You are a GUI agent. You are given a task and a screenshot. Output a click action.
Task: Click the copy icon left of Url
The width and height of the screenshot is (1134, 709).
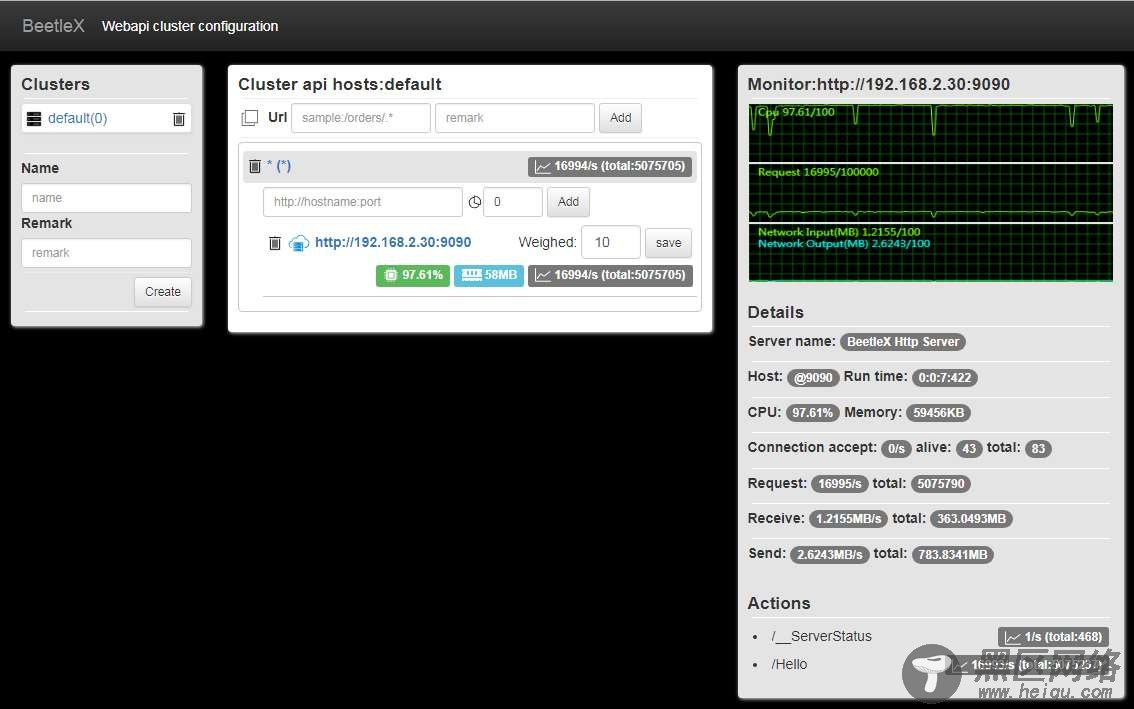(x=250, y=117)
